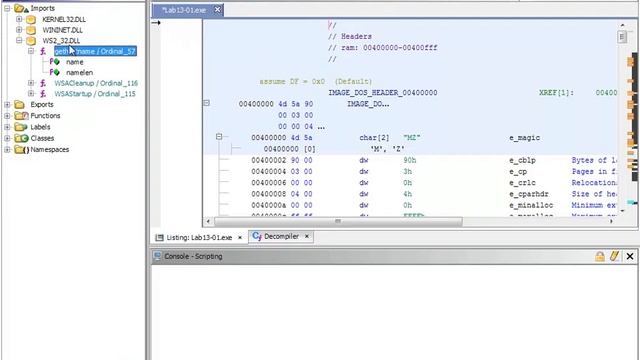This screenshot has width=640, height=360.
Task: Click the Decompiler tab icon
Action: coord(257,236)
